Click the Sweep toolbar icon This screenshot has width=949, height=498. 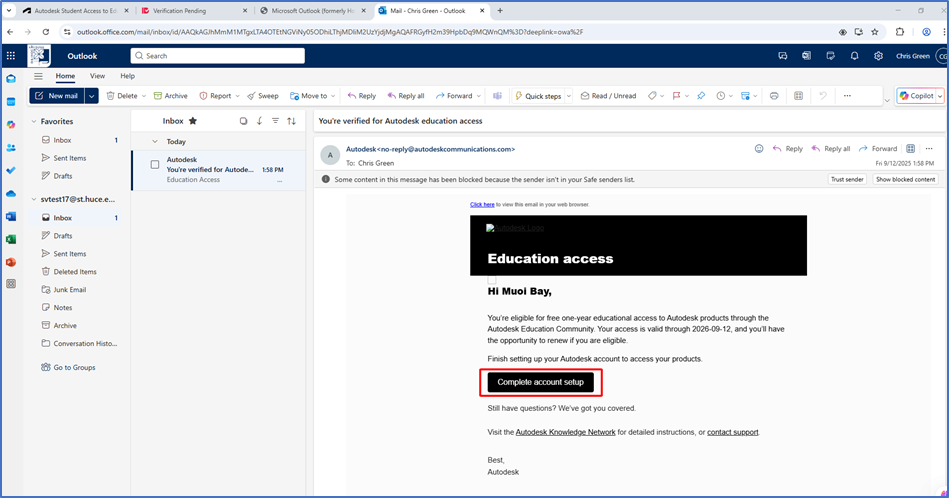[262, 96]
